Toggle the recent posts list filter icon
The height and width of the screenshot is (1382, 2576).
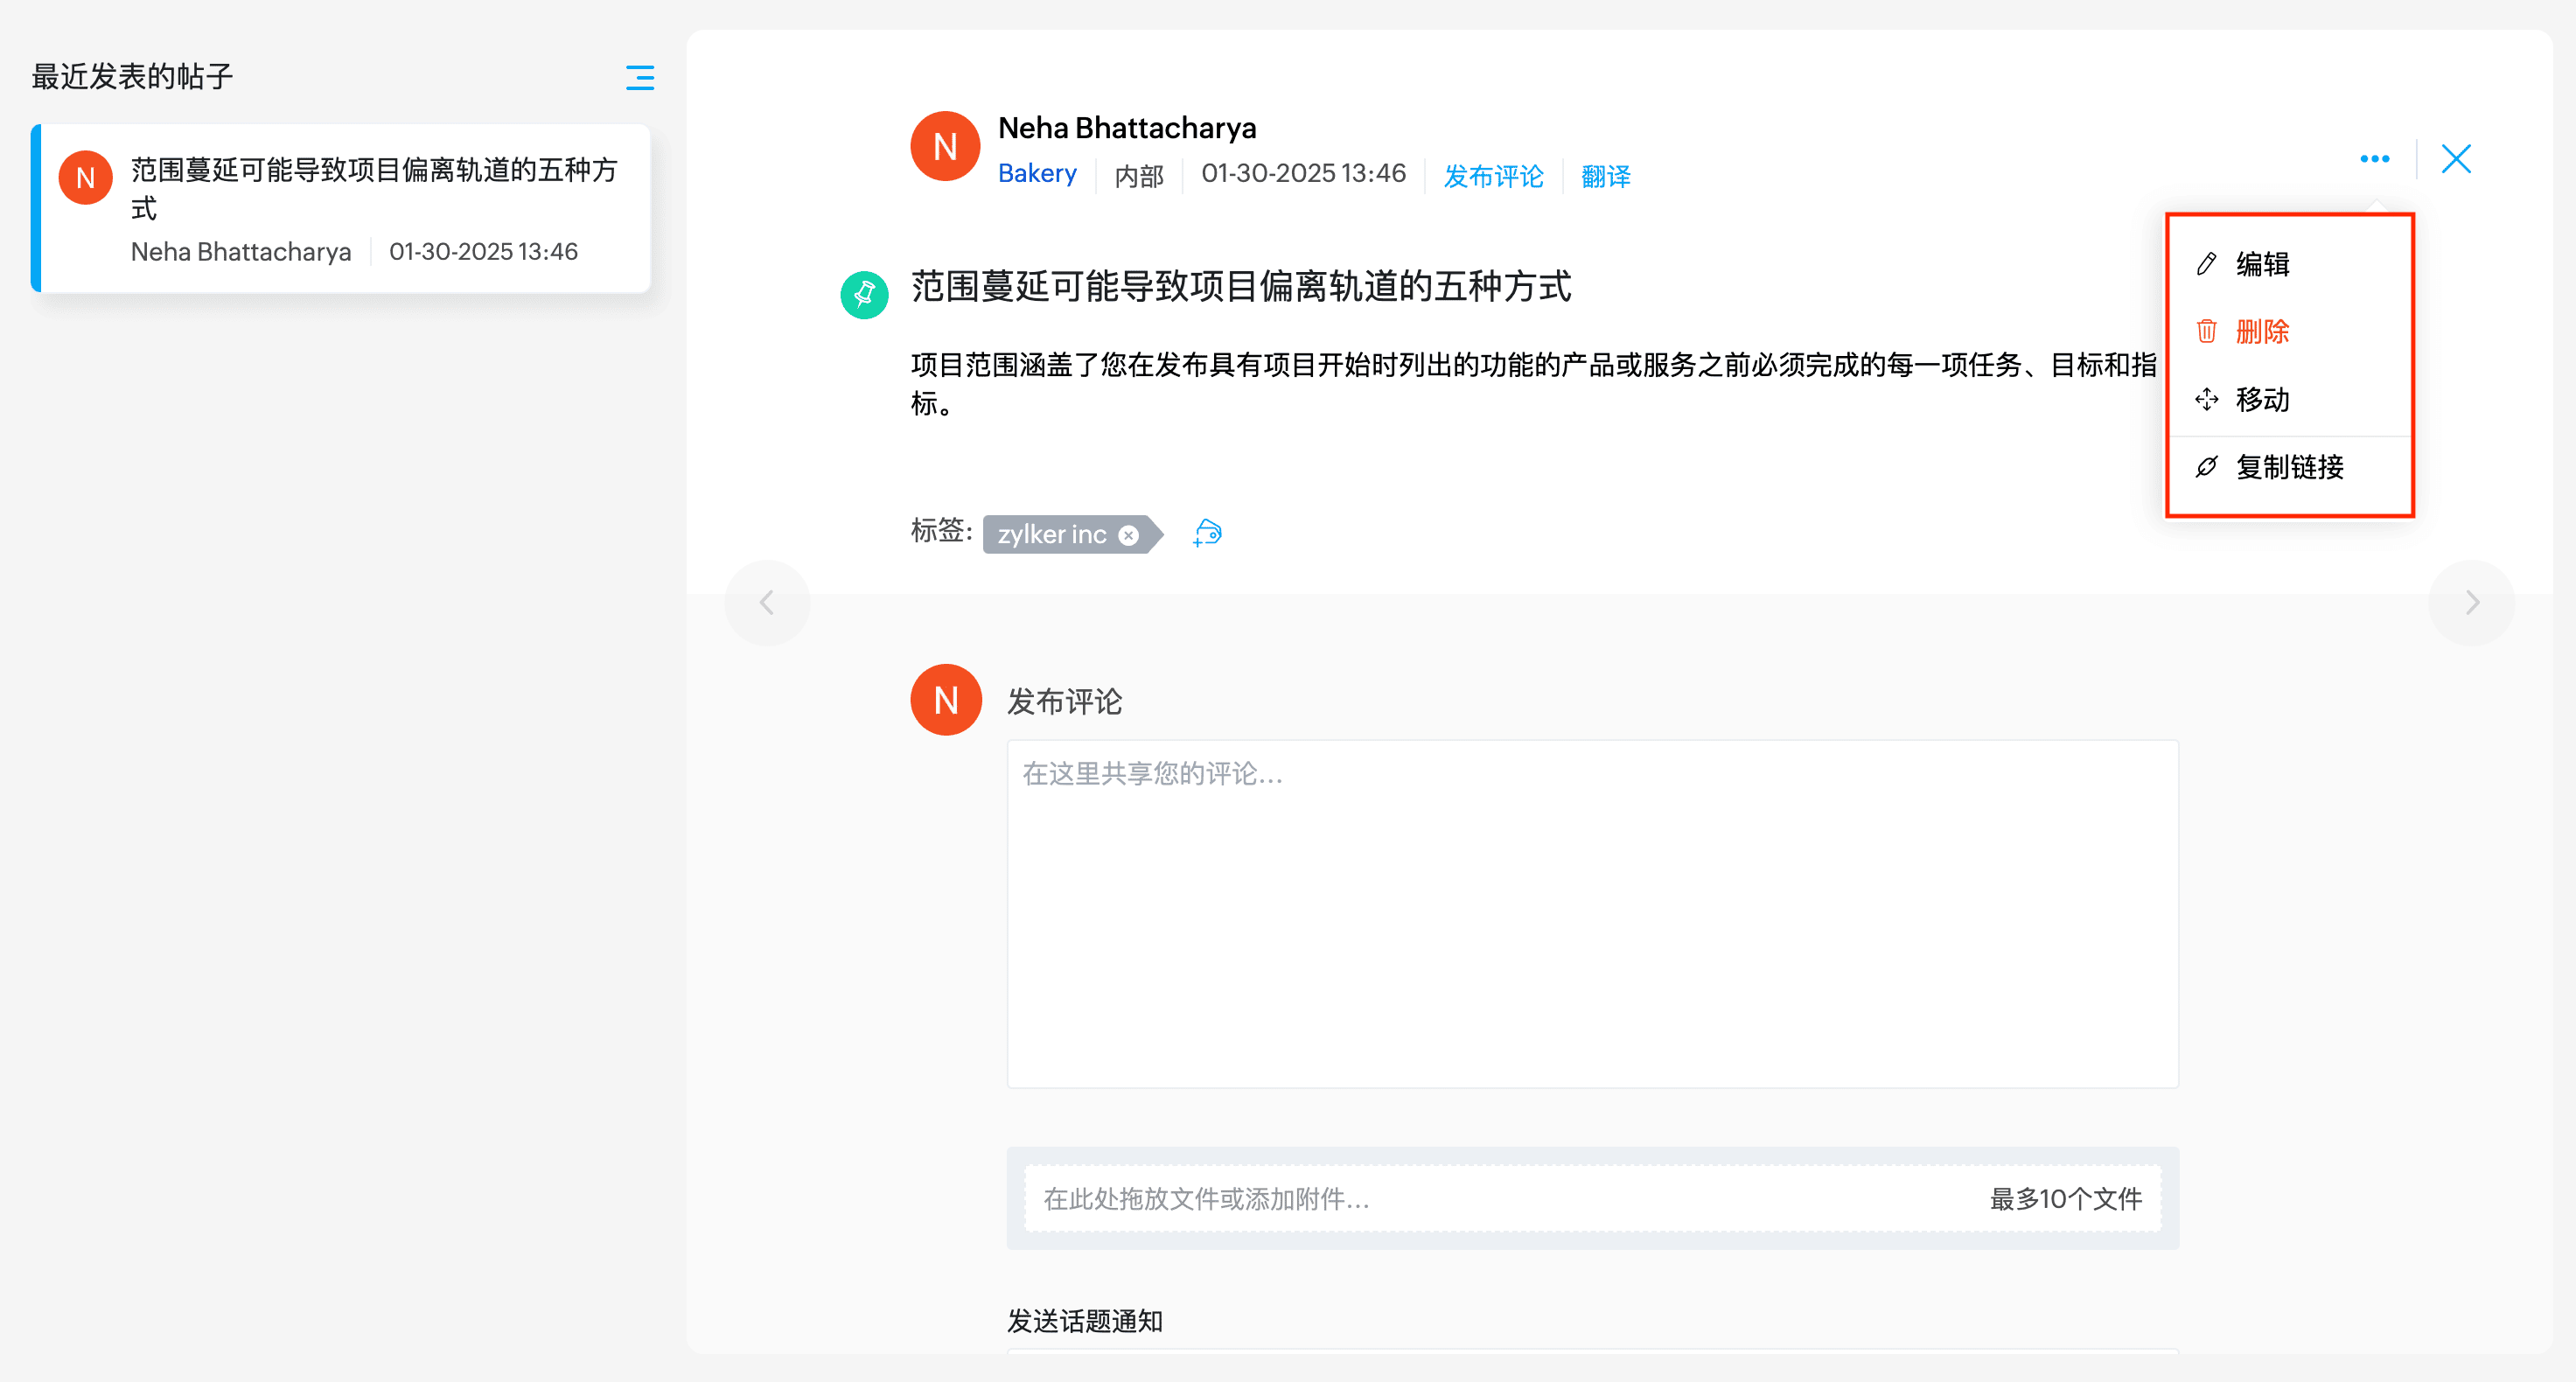[x=639, y=77]
